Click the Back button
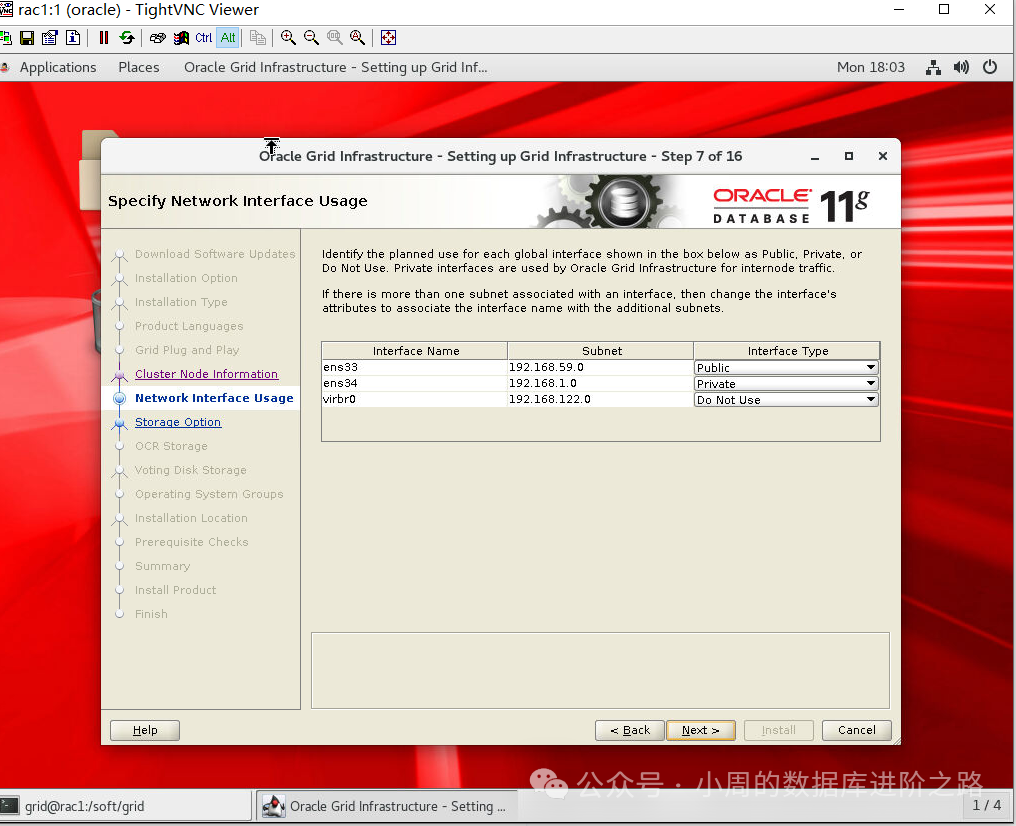The width and height of the screenshot is (1016, 826). click(x=630, y=730)
